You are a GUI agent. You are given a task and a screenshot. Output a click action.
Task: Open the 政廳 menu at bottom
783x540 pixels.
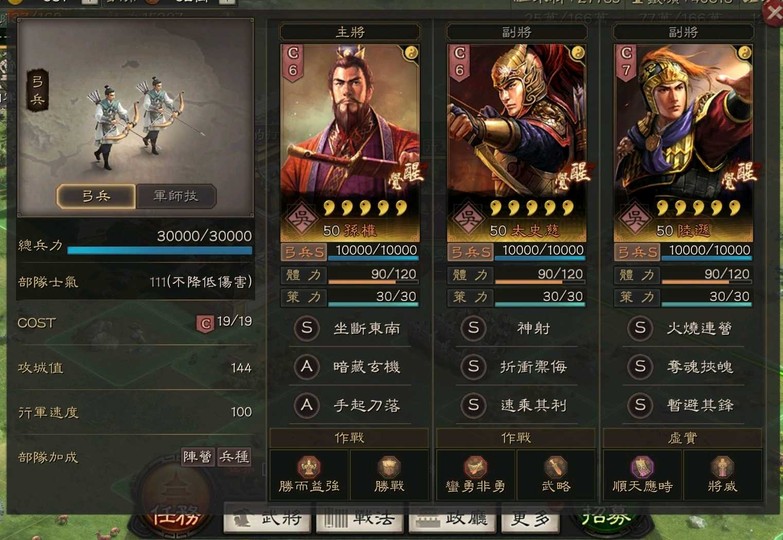[452, 519]
